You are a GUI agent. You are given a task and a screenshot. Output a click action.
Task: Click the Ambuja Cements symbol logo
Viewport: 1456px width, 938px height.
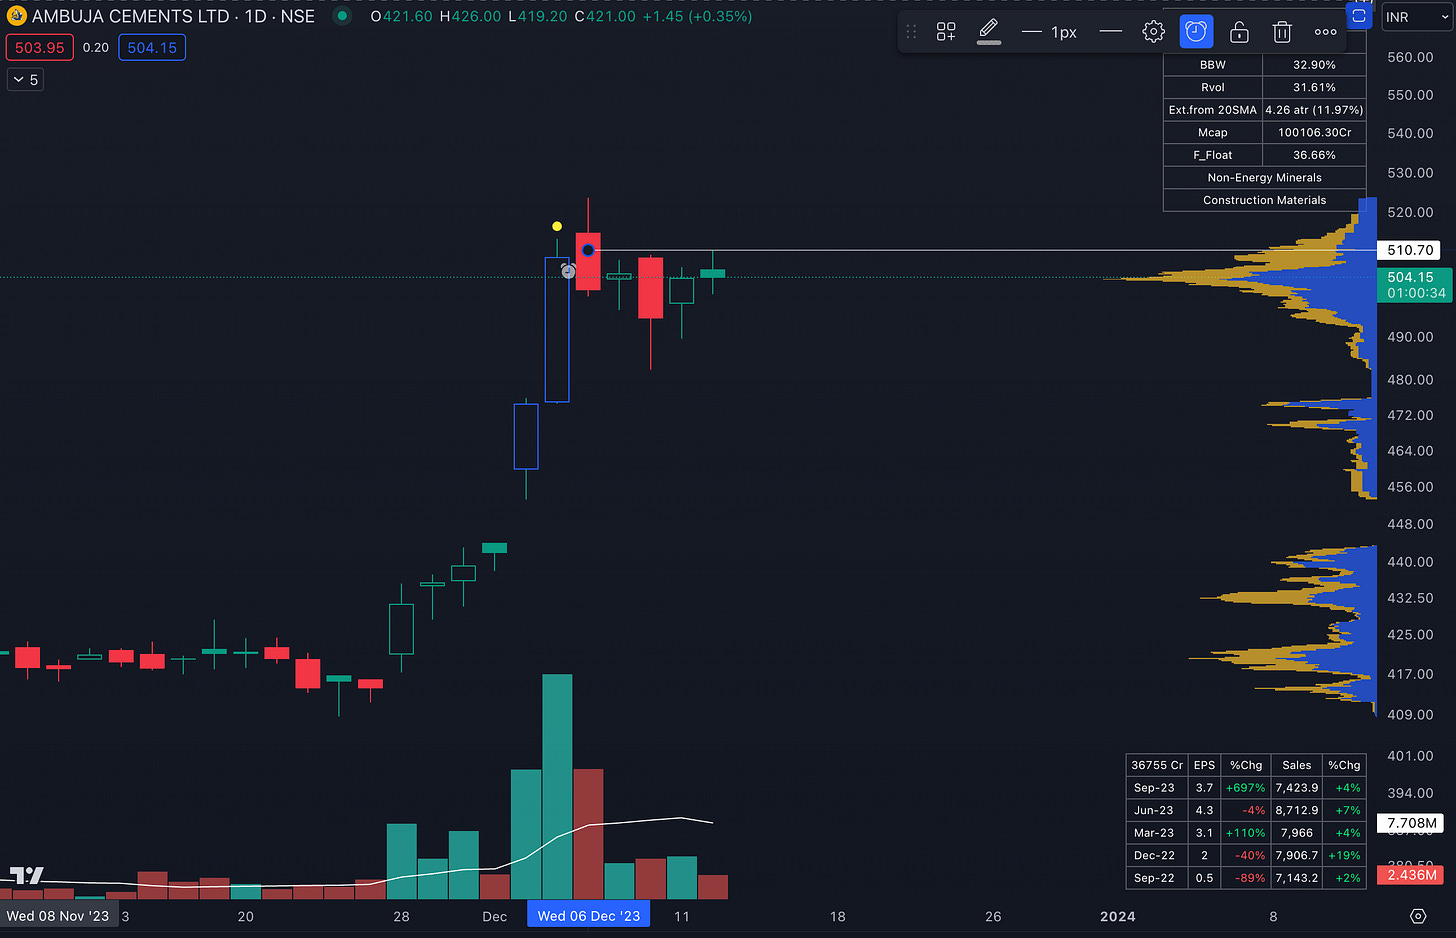click(16, 16)
